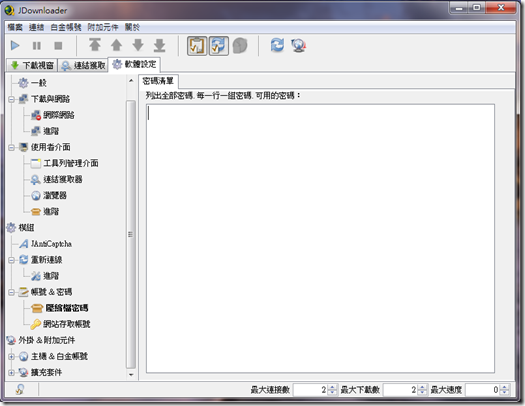
Task: Click the grayed-out speed limit icon
Action: pyautogui.click(x=240, y=46)
